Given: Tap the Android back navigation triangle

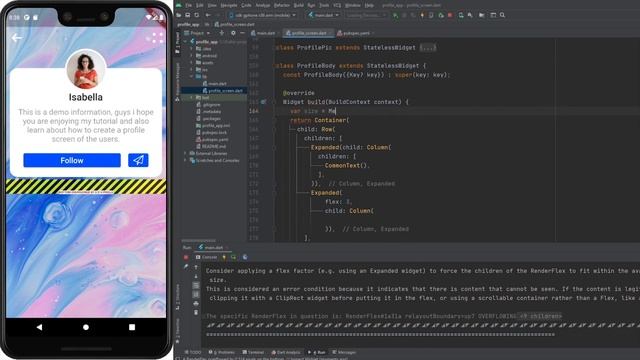Looking at the screenshot, I should (x=39, y=327).
